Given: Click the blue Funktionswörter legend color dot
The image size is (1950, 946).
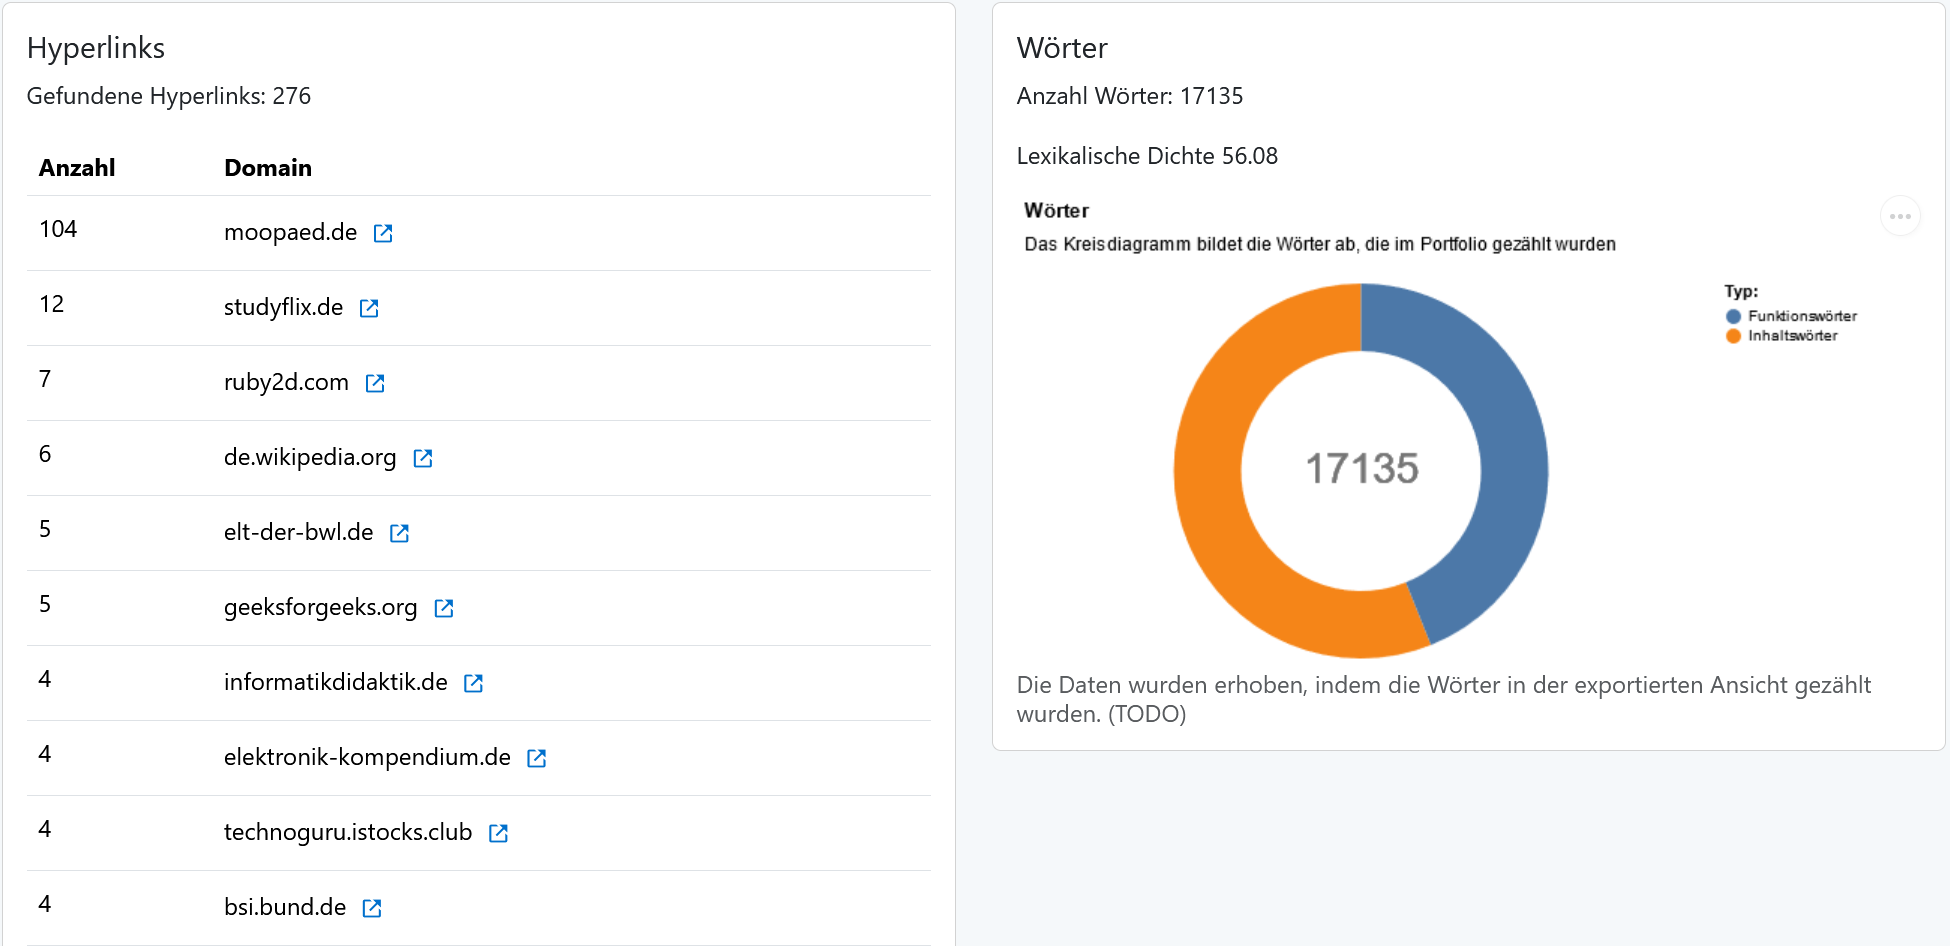Looking at the screenshot, I should (1733, 316).
